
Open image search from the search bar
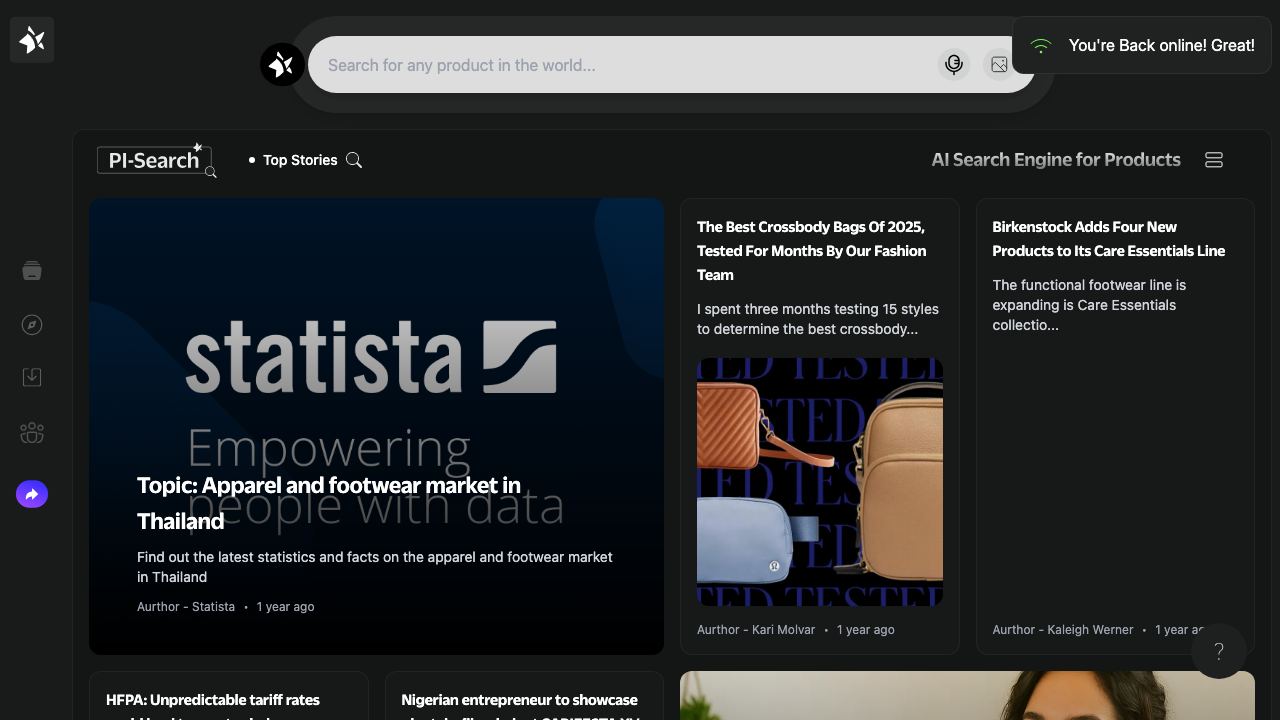click(999, 65)
